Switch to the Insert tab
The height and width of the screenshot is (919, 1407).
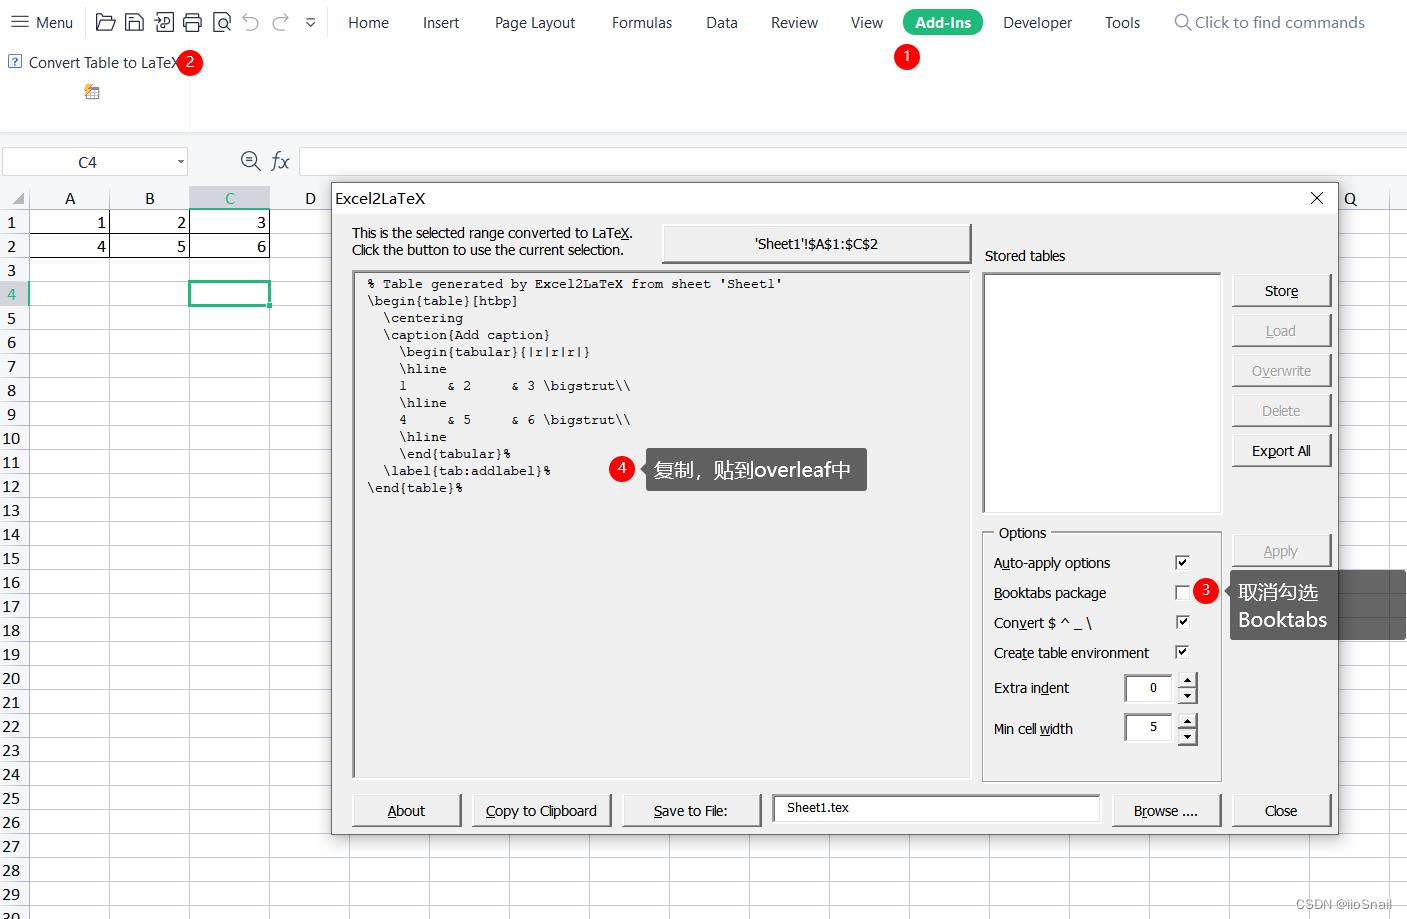coord(441,22)
